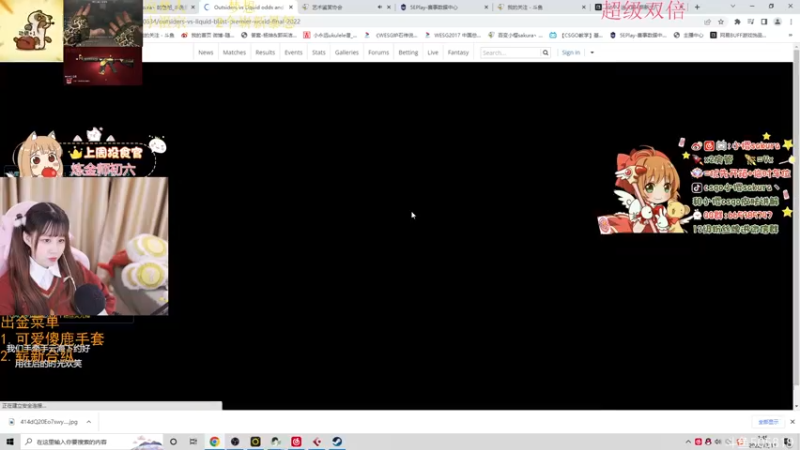Open the Live page link

(x=433, y=53)
